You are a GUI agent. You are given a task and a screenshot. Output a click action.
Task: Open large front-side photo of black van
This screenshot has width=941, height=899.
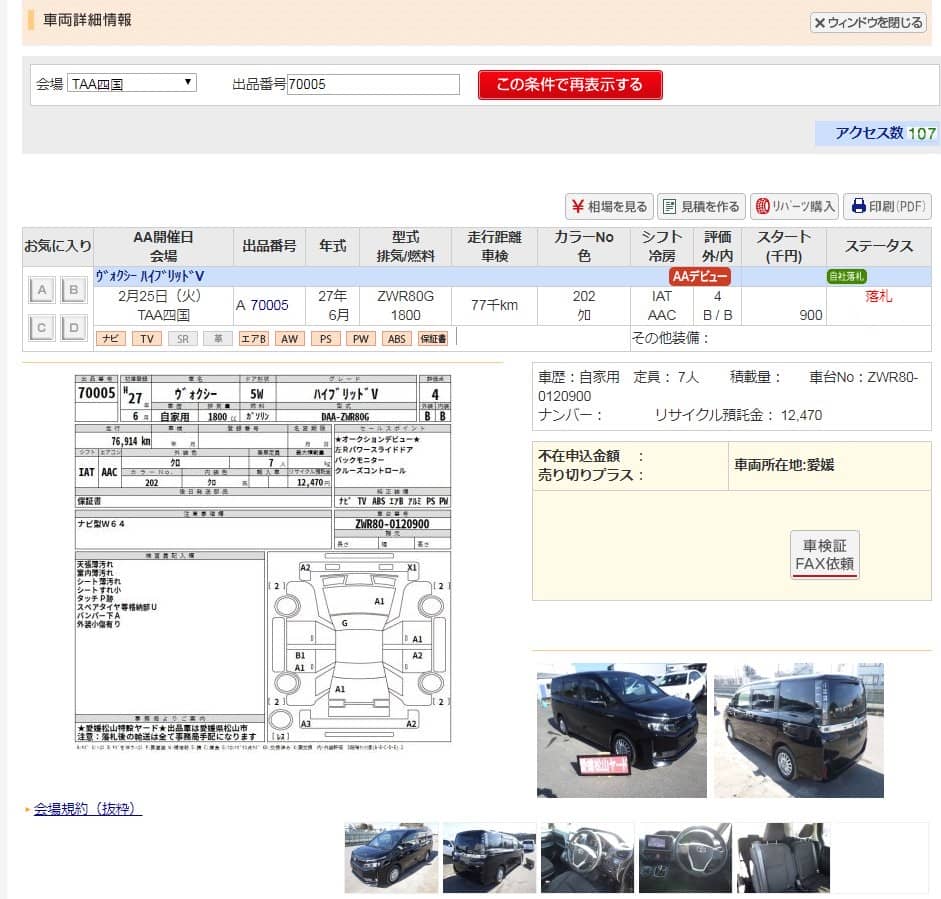[x=621, y=730]
